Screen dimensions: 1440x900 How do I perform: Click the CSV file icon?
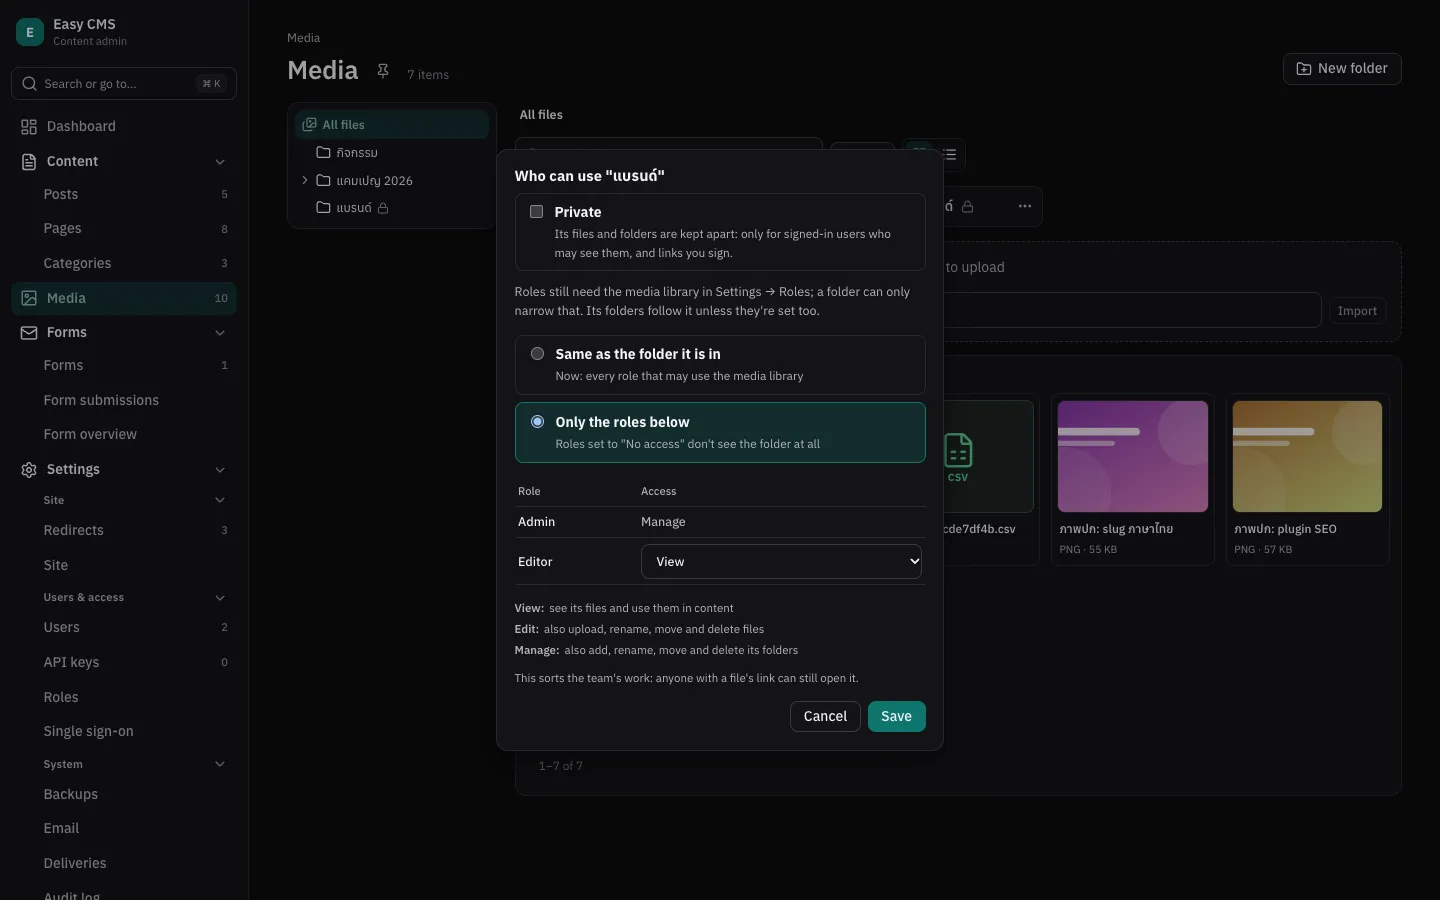point(958,457)
